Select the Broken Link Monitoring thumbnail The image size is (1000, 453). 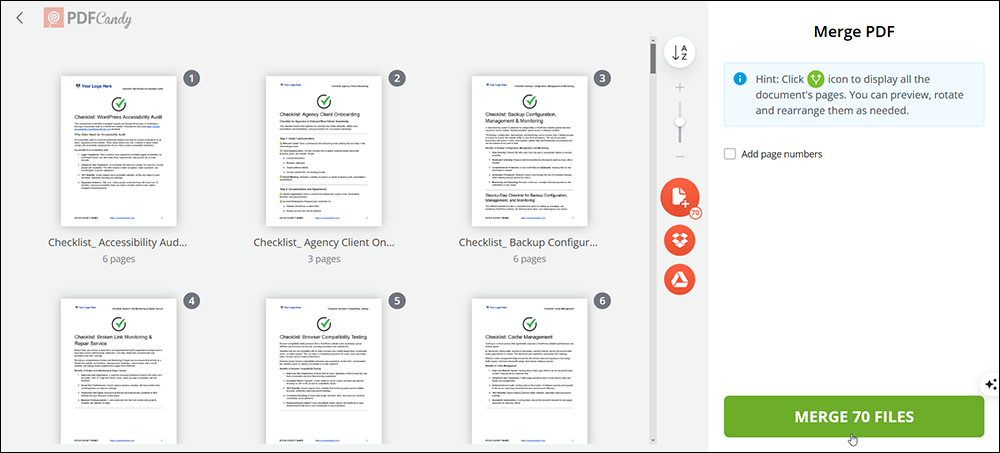click(x=119, y=371)
